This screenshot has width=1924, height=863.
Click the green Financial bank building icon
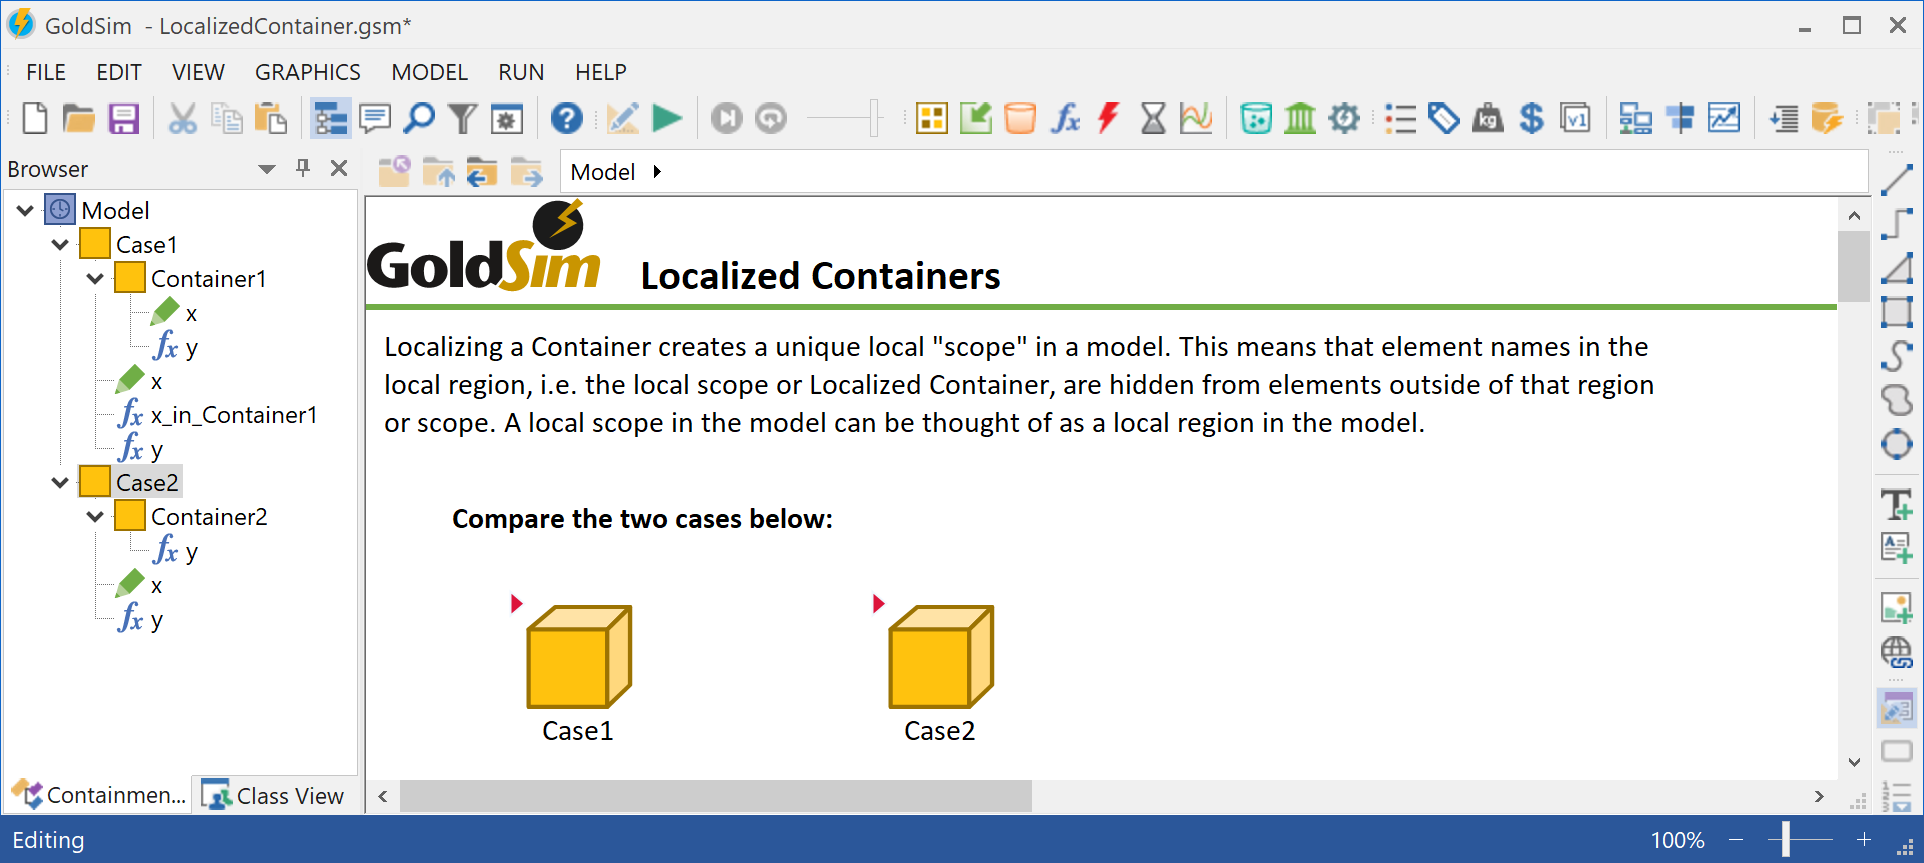[x=1300, y=118]
